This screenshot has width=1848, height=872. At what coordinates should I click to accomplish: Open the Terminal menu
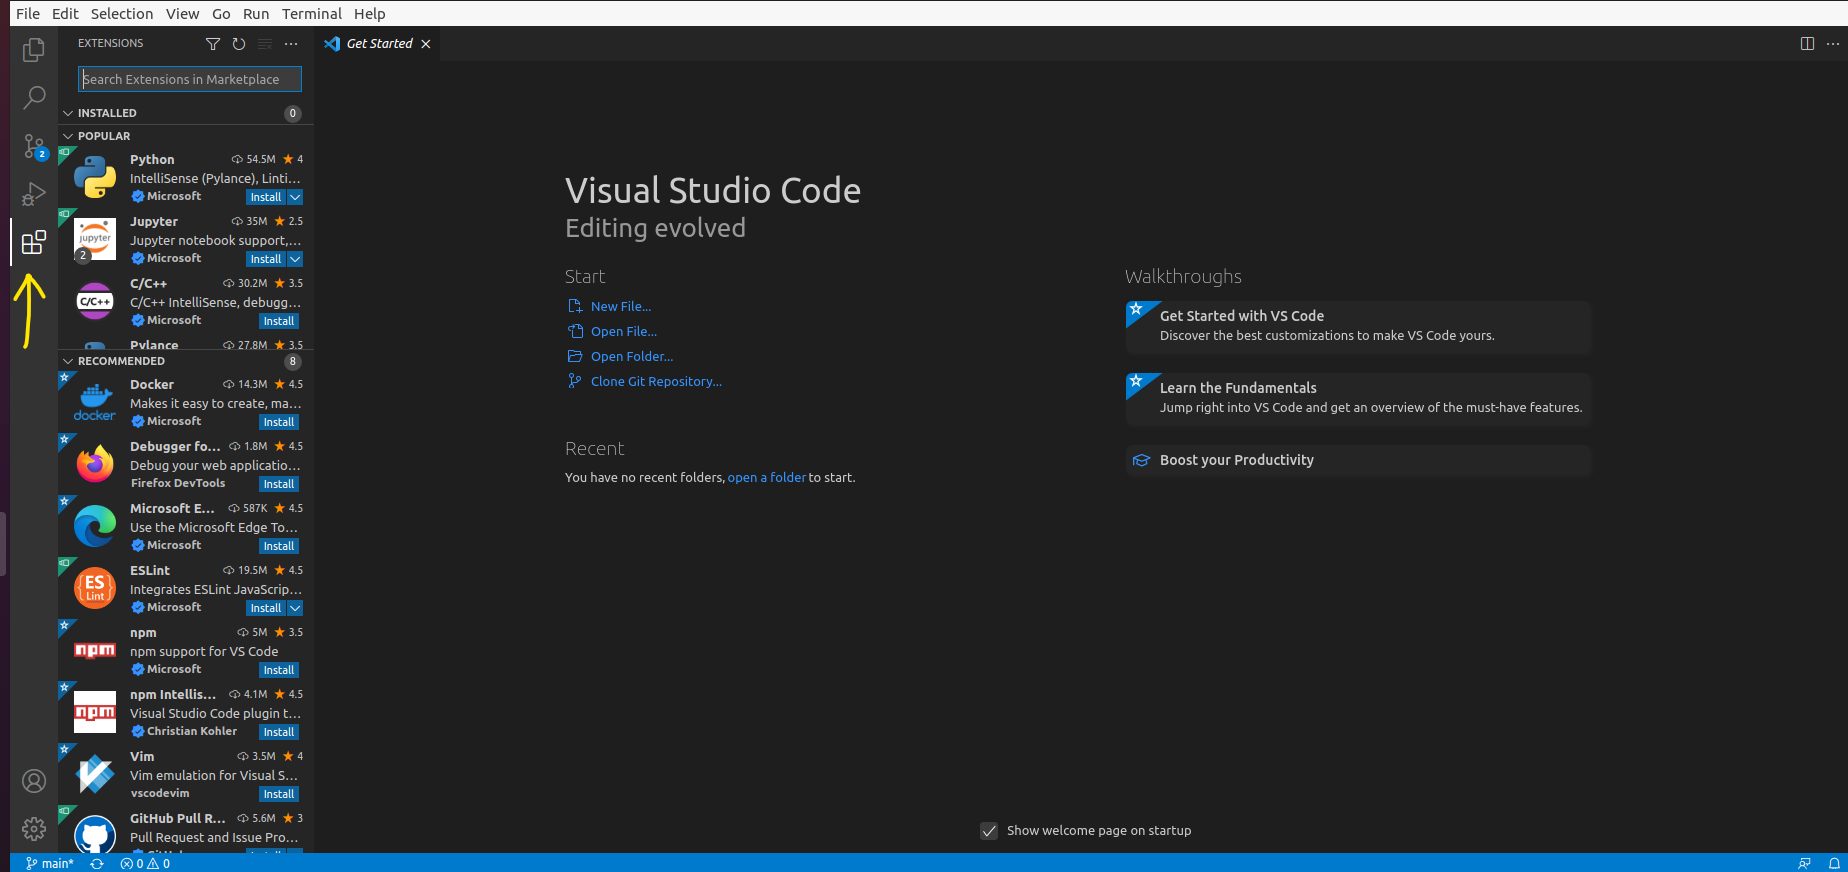tap(311, 13)
